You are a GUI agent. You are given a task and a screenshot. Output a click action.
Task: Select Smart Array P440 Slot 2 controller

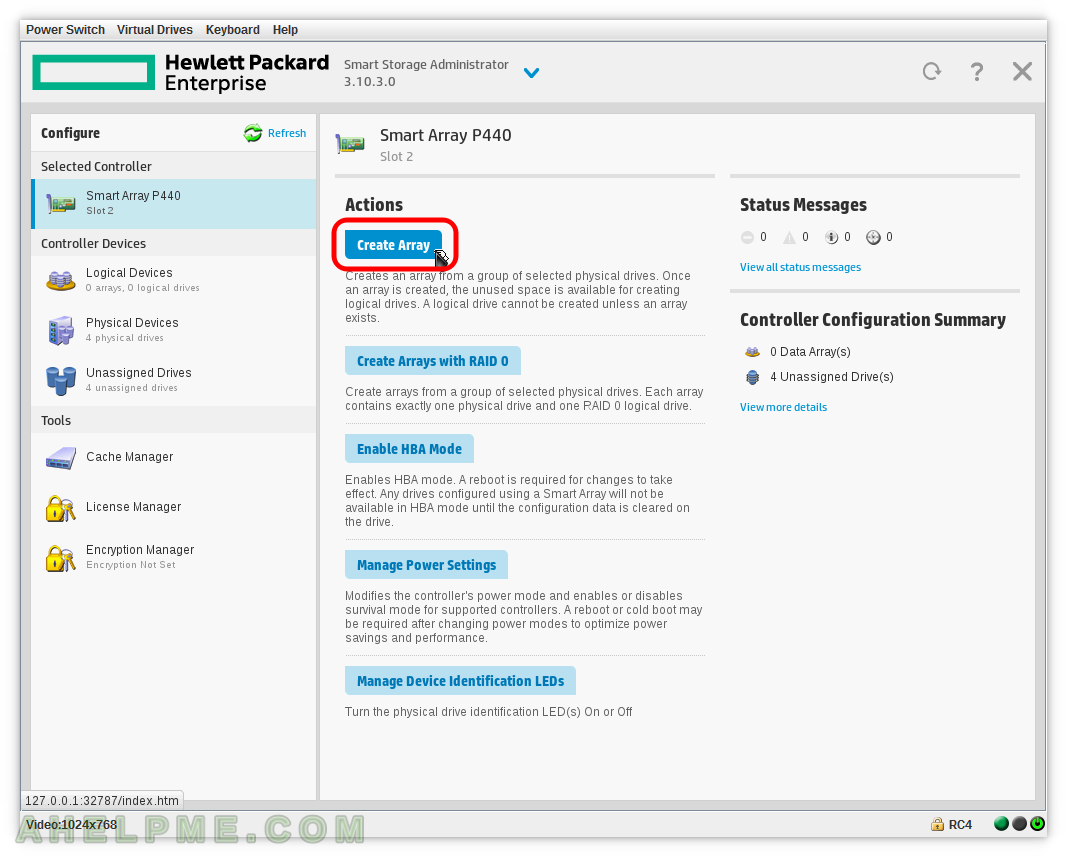pyautogui.click(x=174, y=204)
